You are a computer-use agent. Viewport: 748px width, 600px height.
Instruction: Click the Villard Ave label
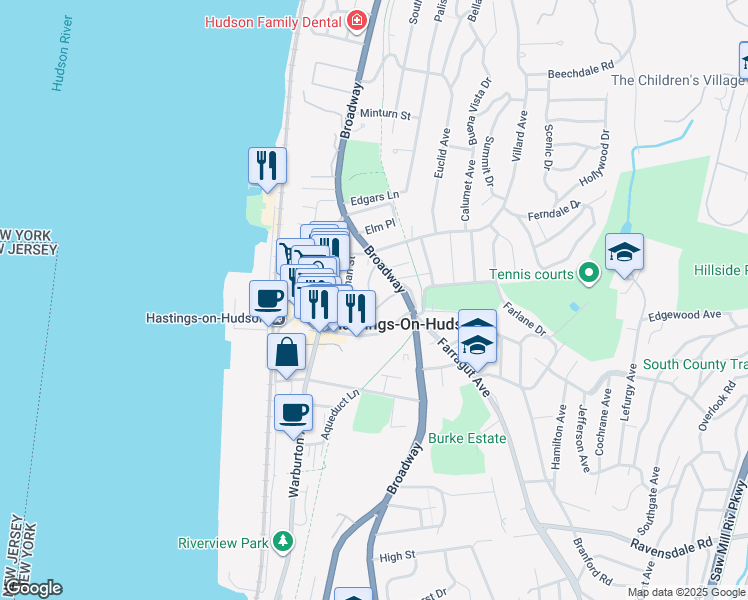520,136
